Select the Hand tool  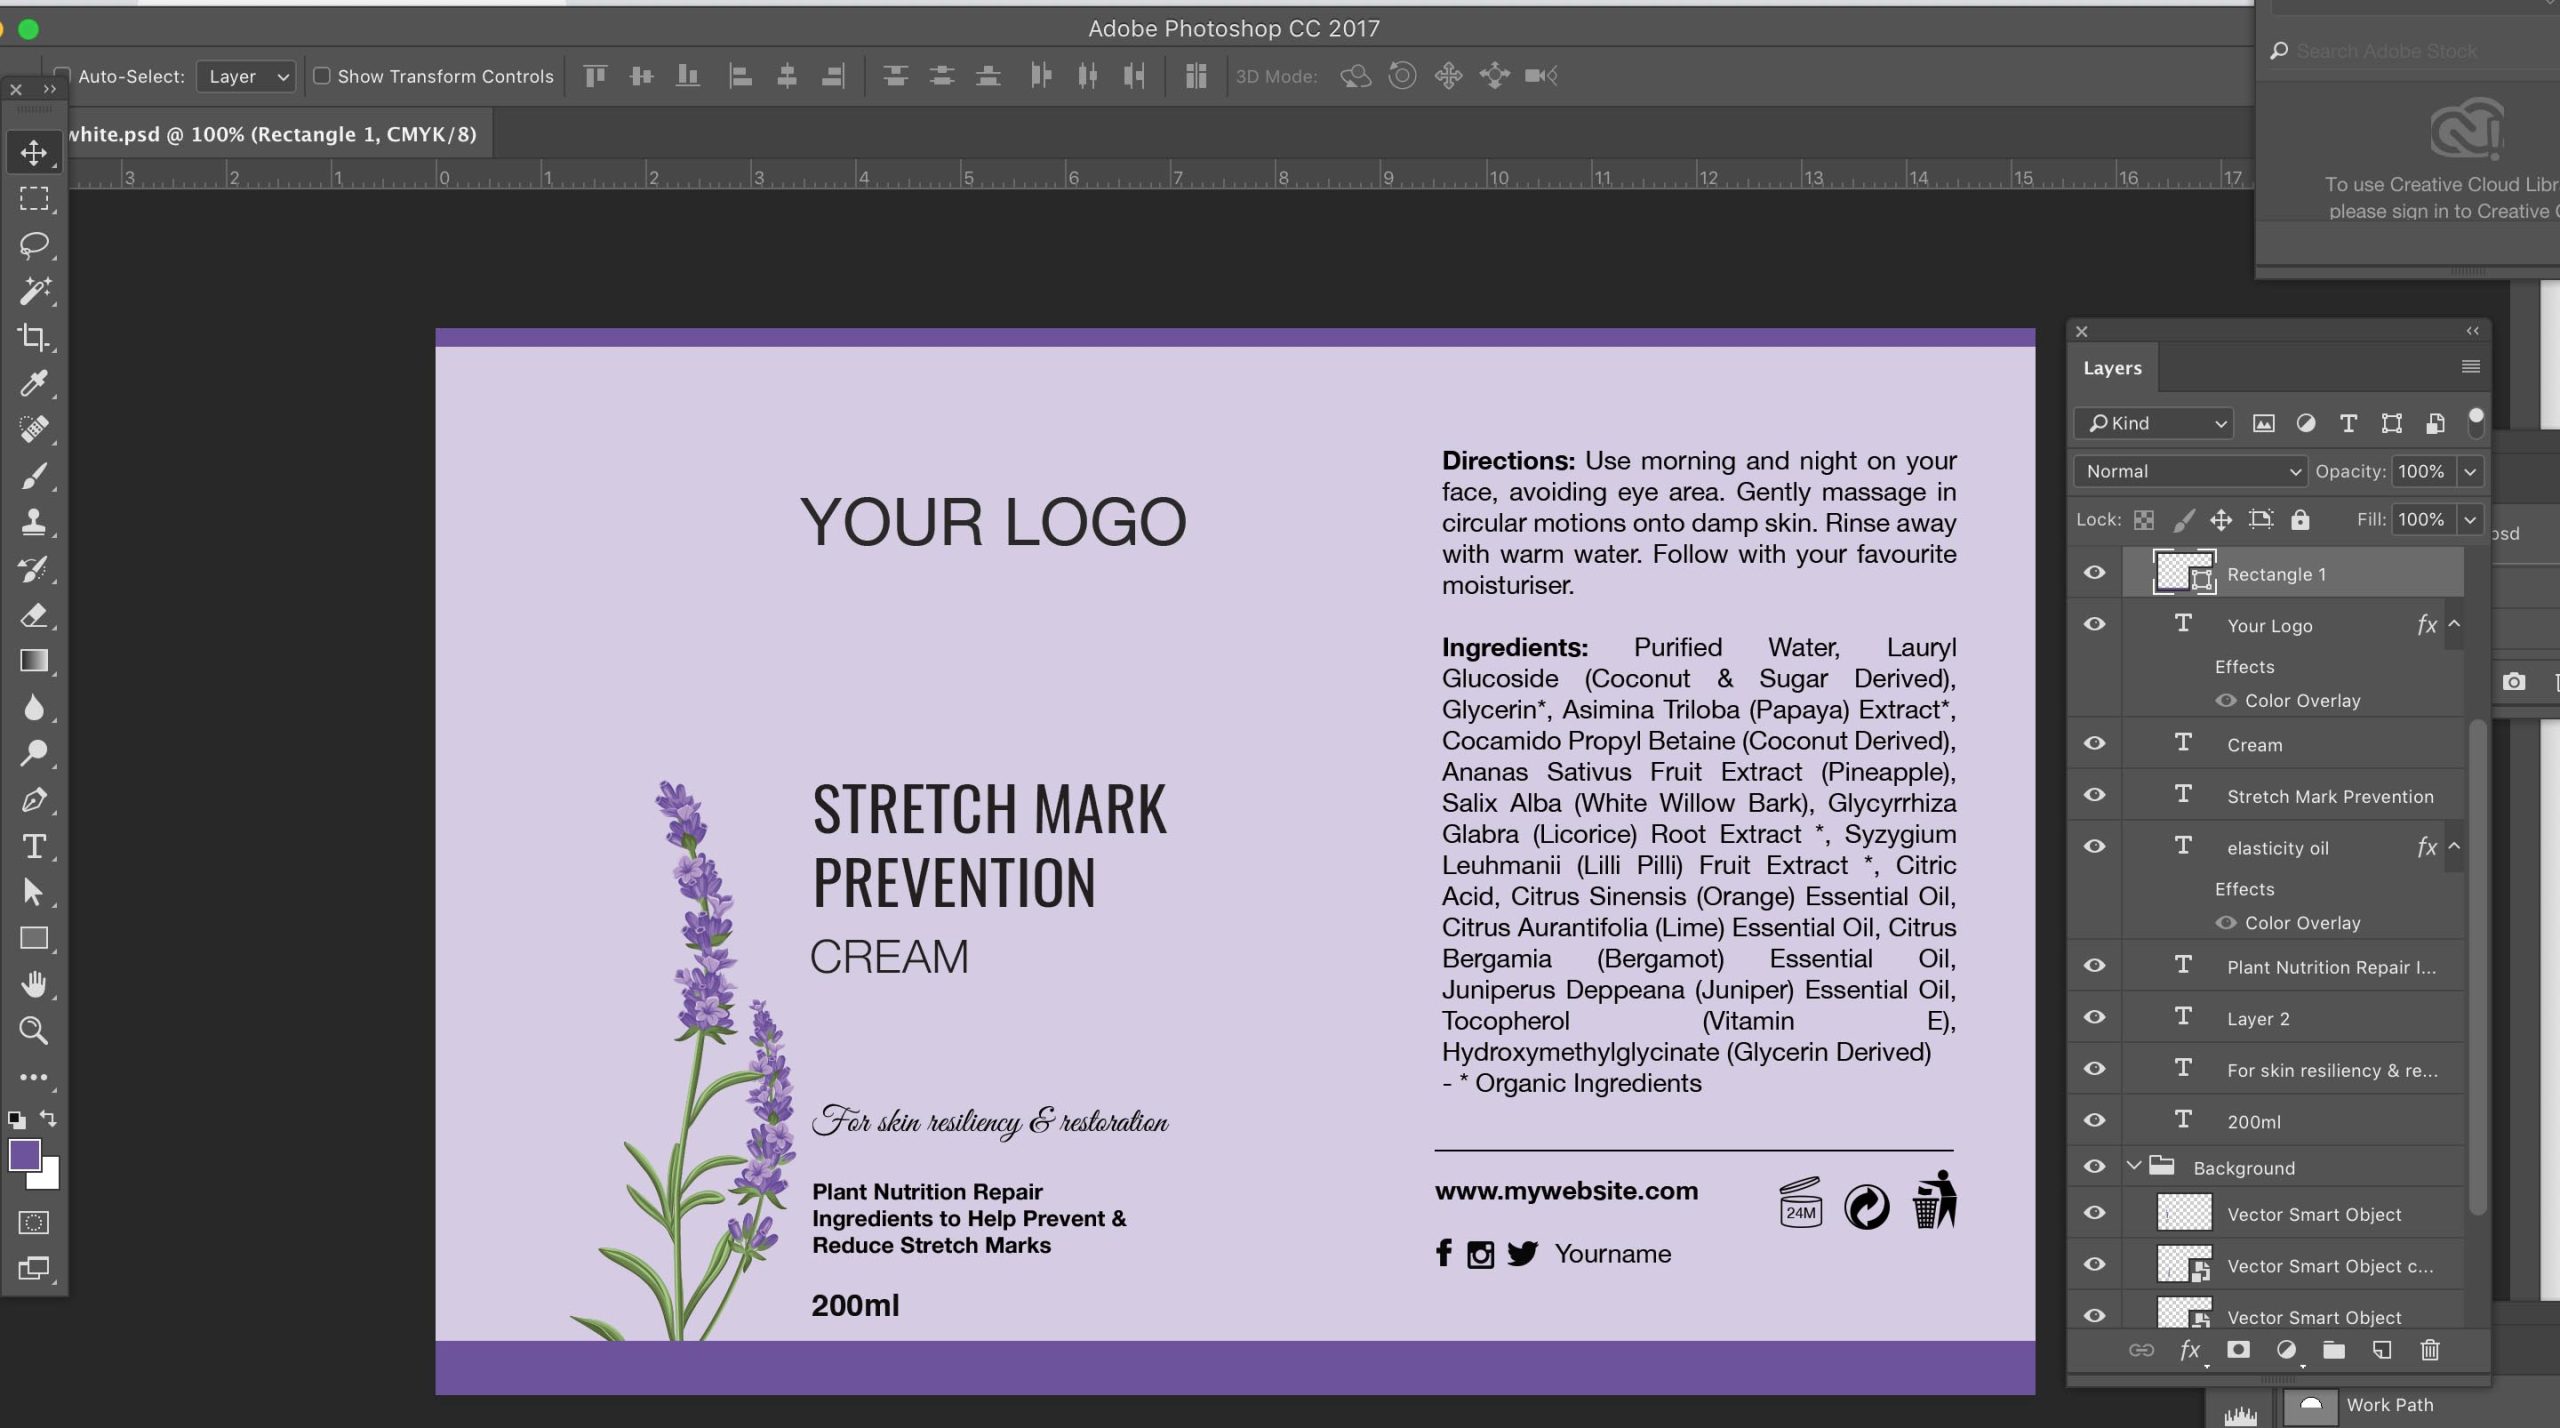tap(34, 984)
